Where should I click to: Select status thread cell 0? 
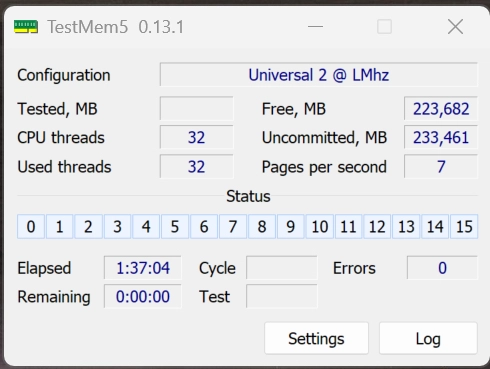31,227
